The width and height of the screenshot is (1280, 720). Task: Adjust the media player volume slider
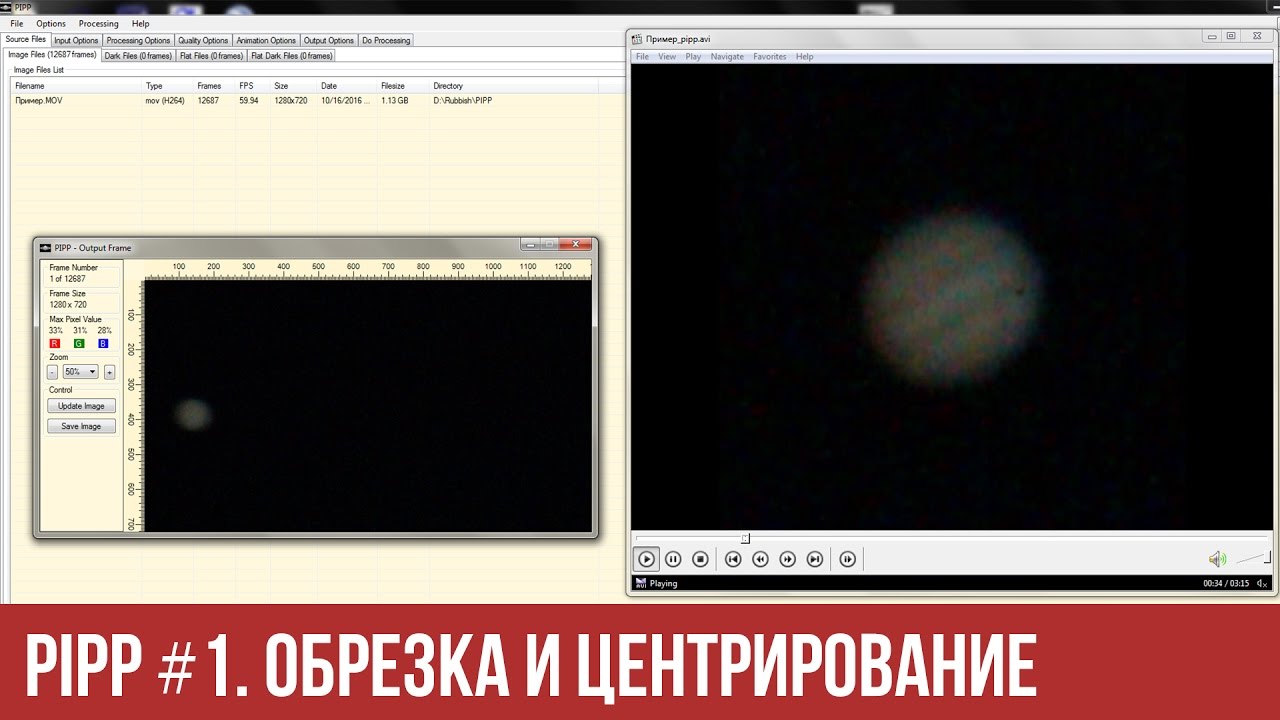point(1253,558)
